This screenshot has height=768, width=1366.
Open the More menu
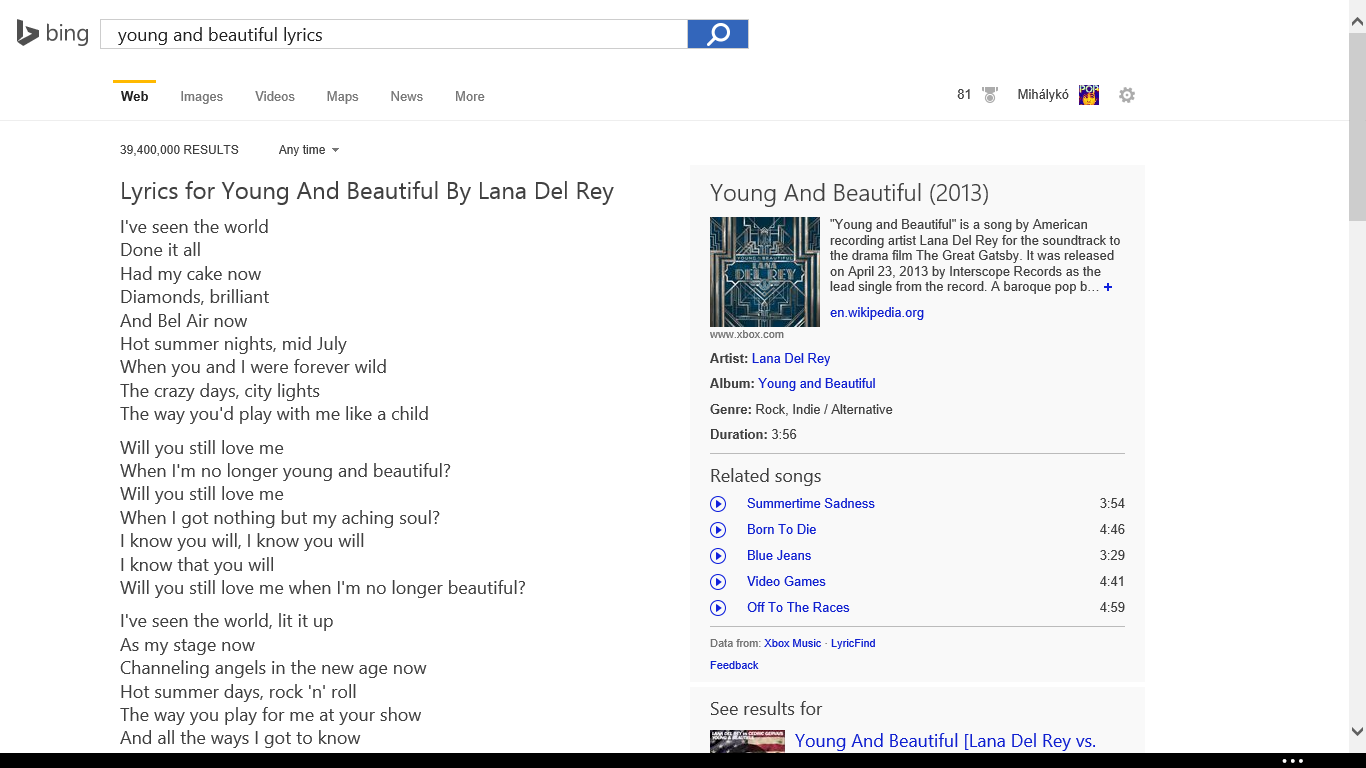point(470,97)
